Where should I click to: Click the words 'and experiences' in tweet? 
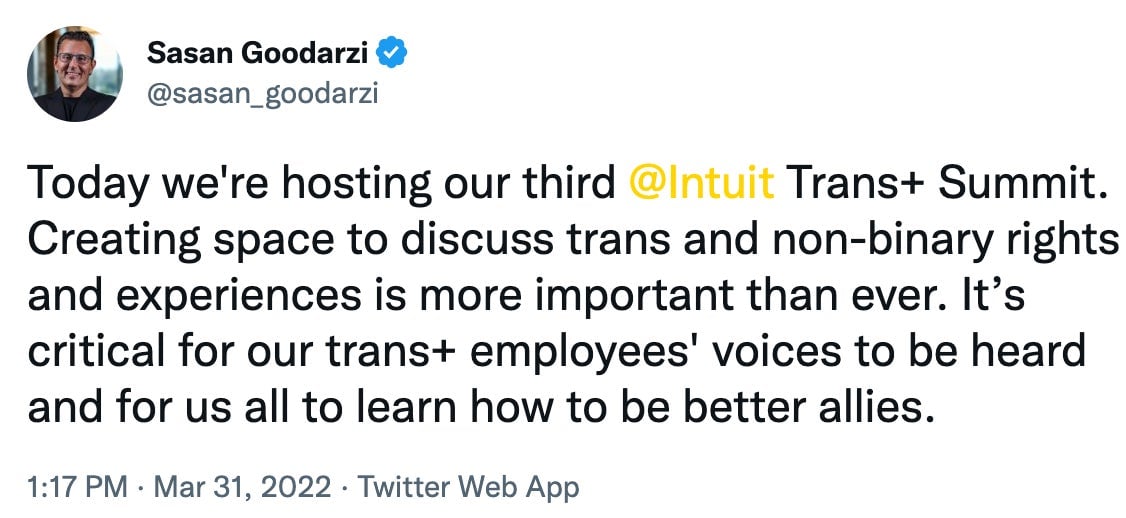195,298
